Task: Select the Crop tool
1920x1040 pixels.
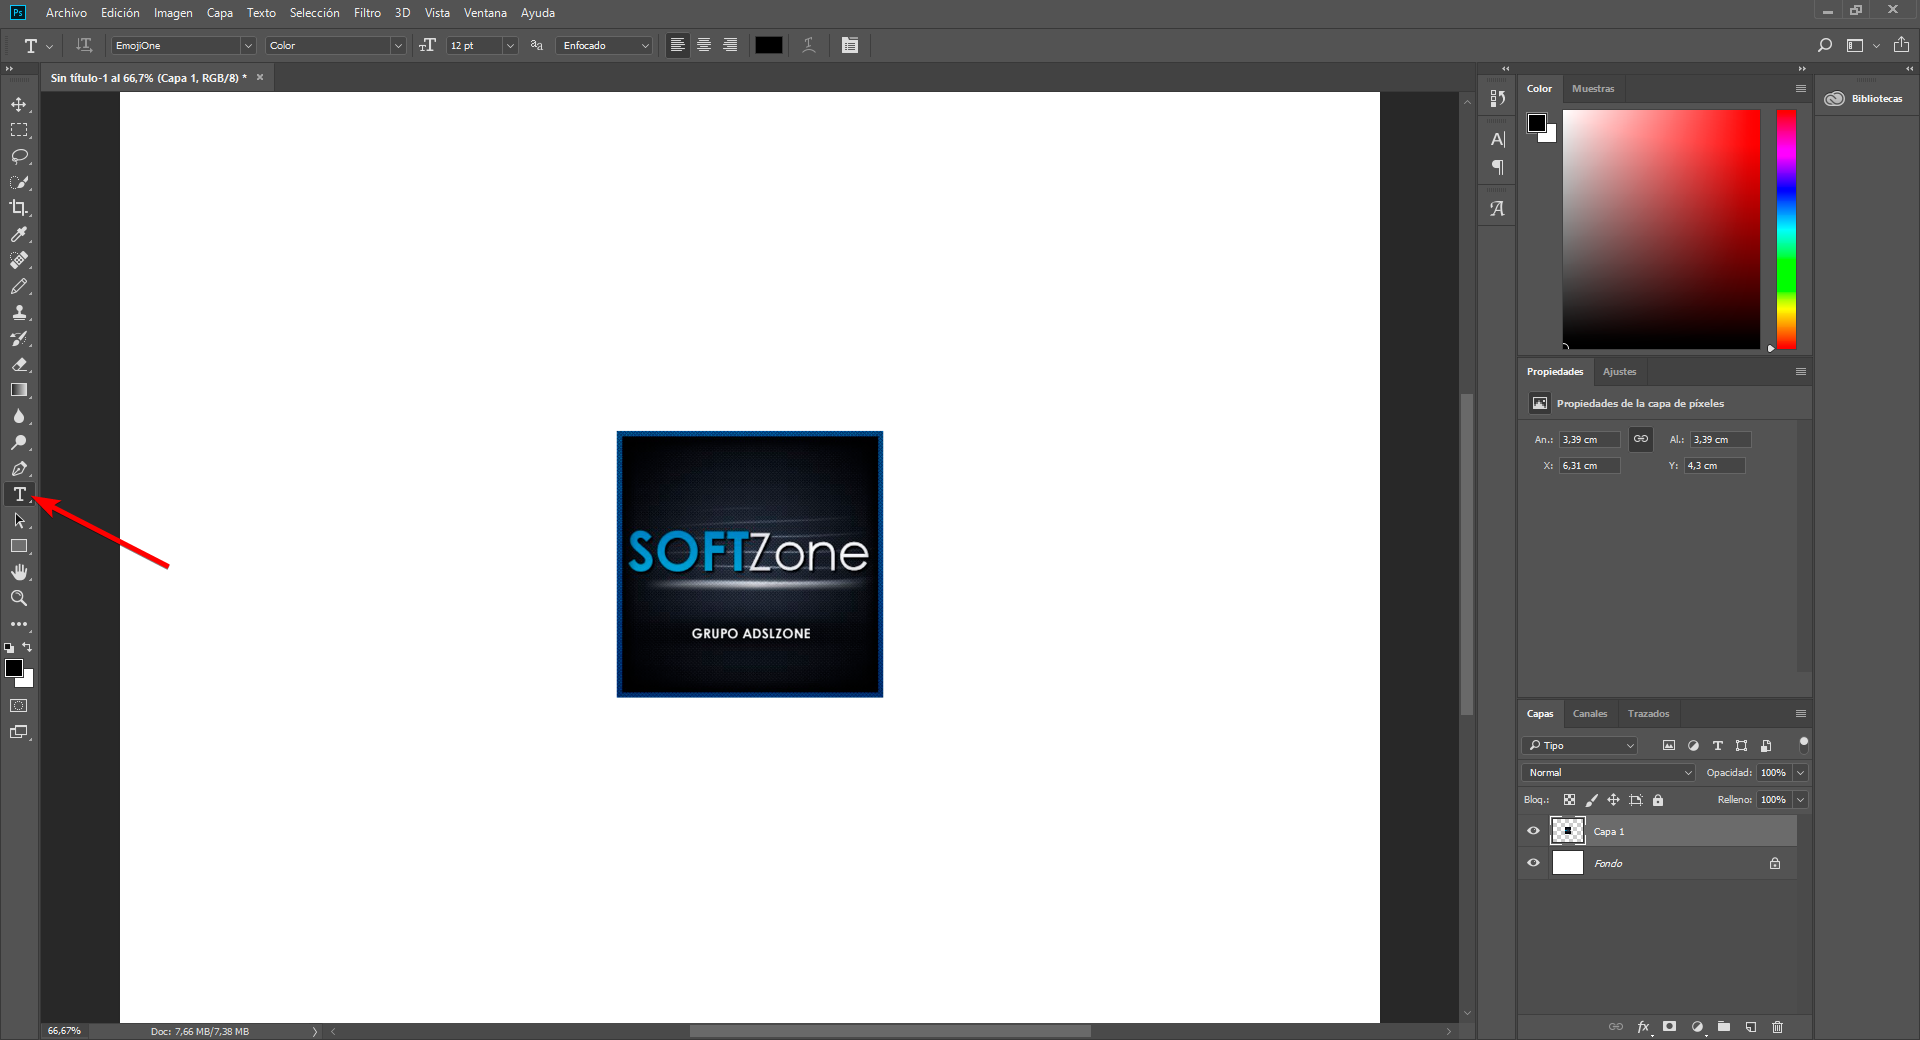Action: point(19,208)
